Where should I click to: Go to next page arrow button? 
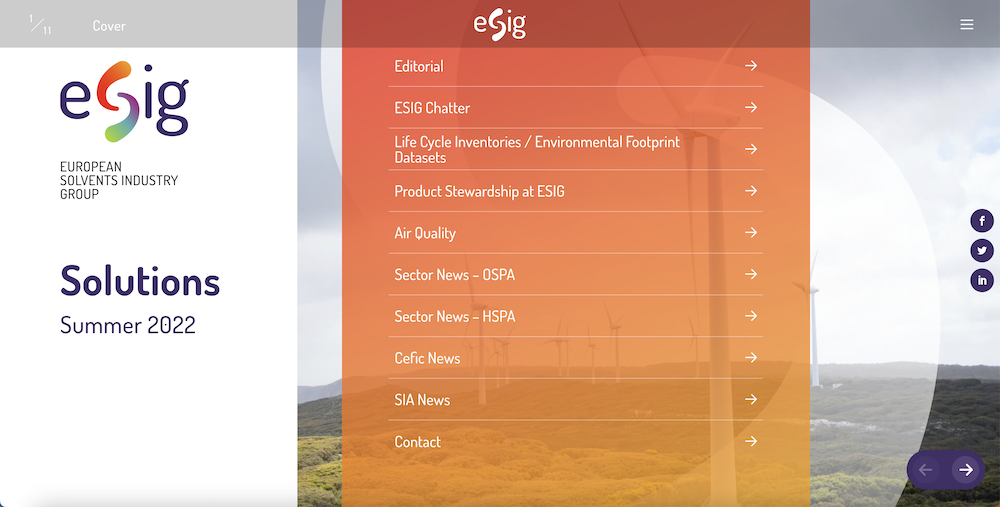tap(966, 470)
